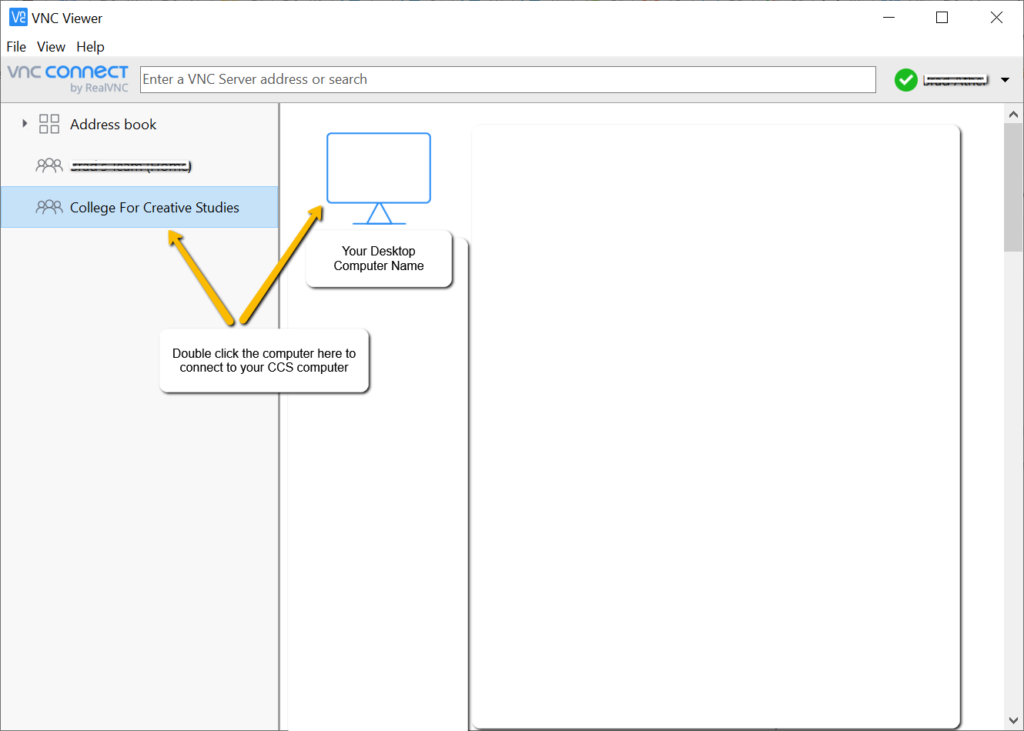This screenshot has width=1024, height=731.
Task: Click the scrollbar up arrow
Action: (x=1013, y=112)
